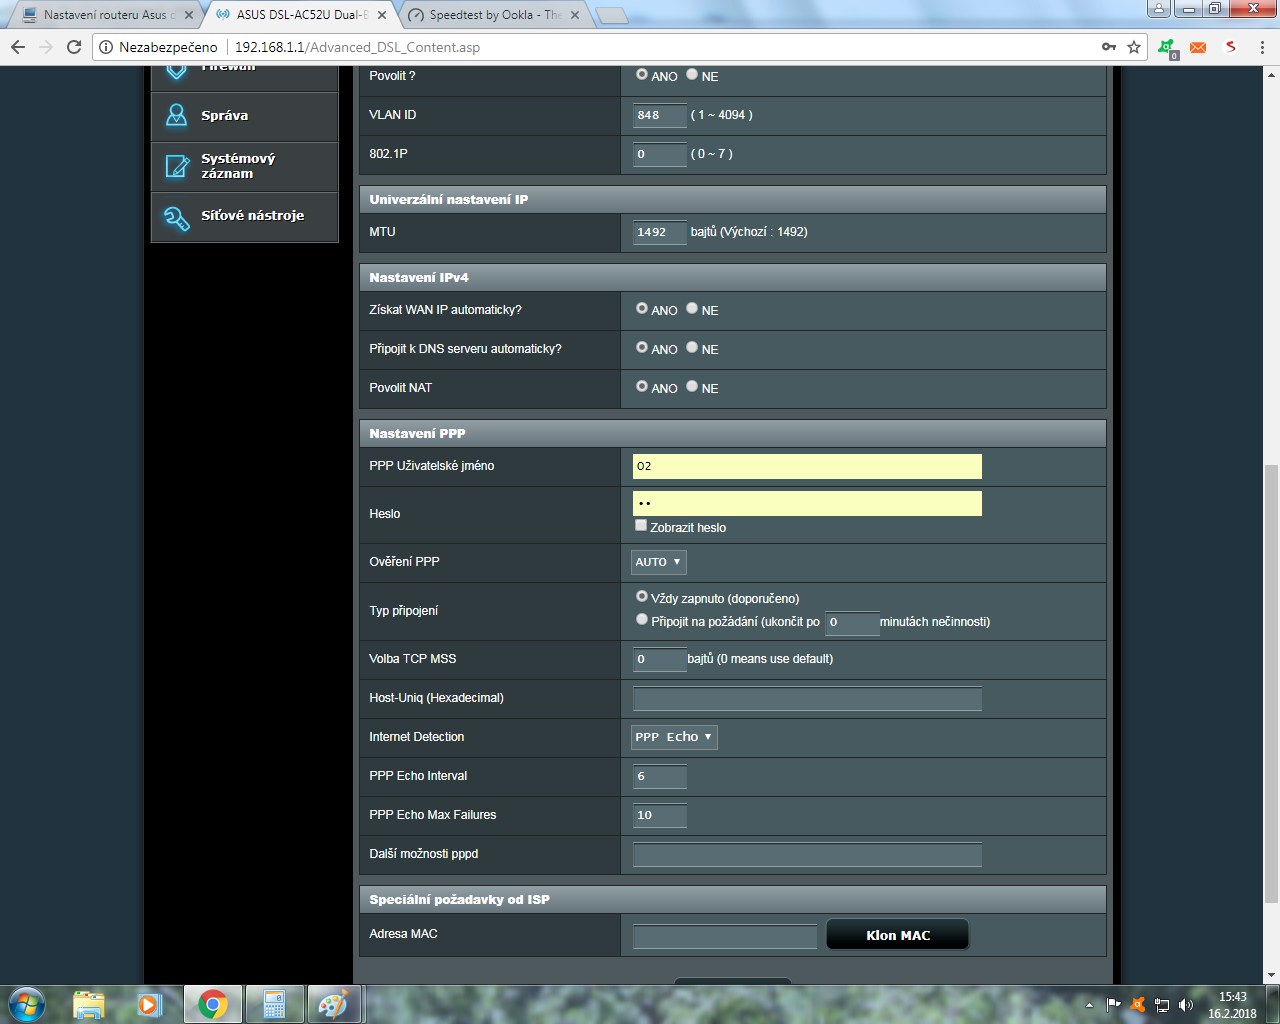Switch to Speedtest by Ookla tab
The width and height of the screenshot is (1280, 1024).
(495, 15)
